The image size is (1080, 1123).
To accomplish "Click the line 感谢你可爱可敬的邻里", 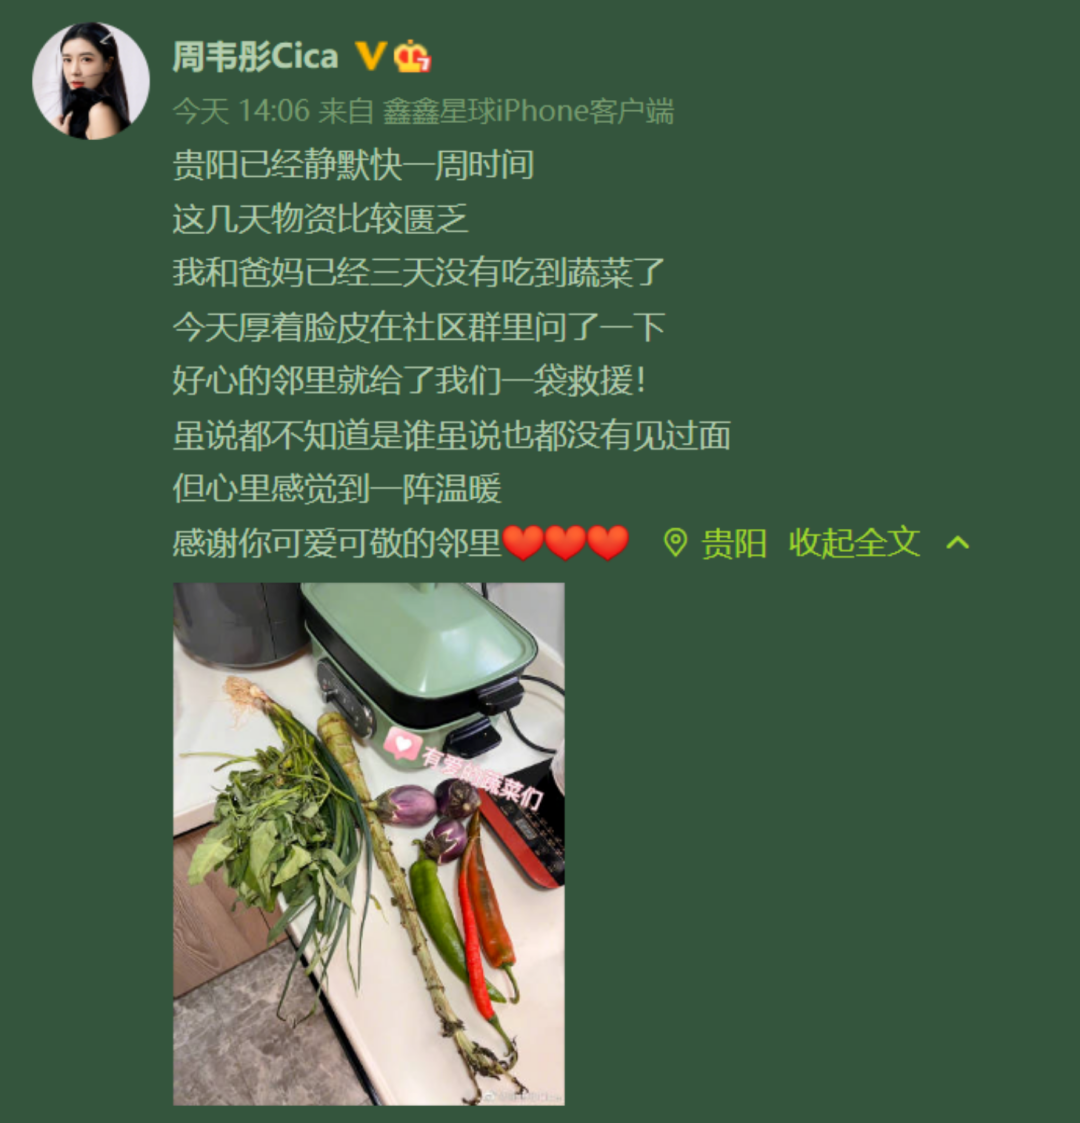I will pyautogui.click(x=337, y=543).
